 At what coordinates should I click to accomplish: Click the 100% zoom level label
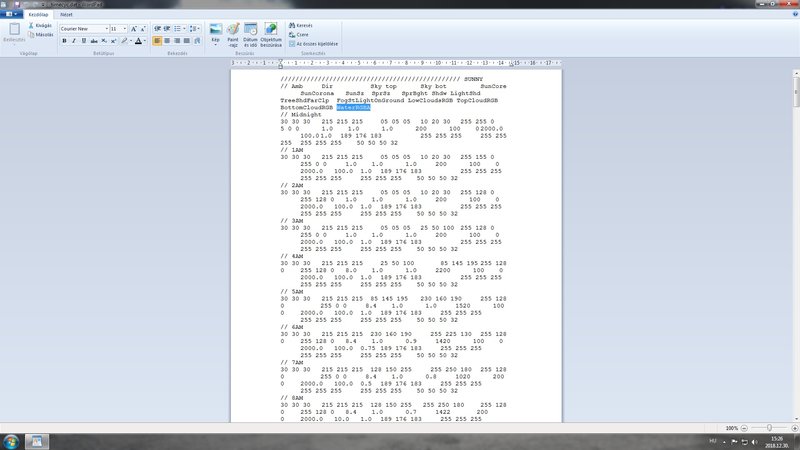tap(732, 428)
